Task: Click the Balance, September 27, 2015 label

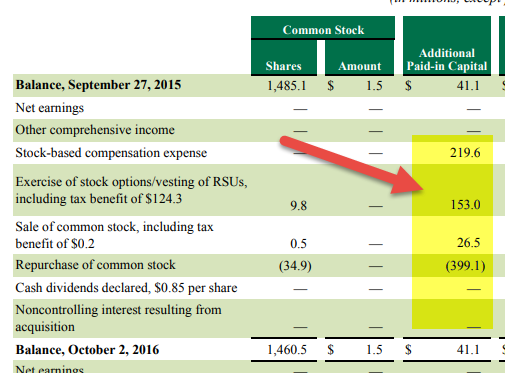Action: pos(98,85)
